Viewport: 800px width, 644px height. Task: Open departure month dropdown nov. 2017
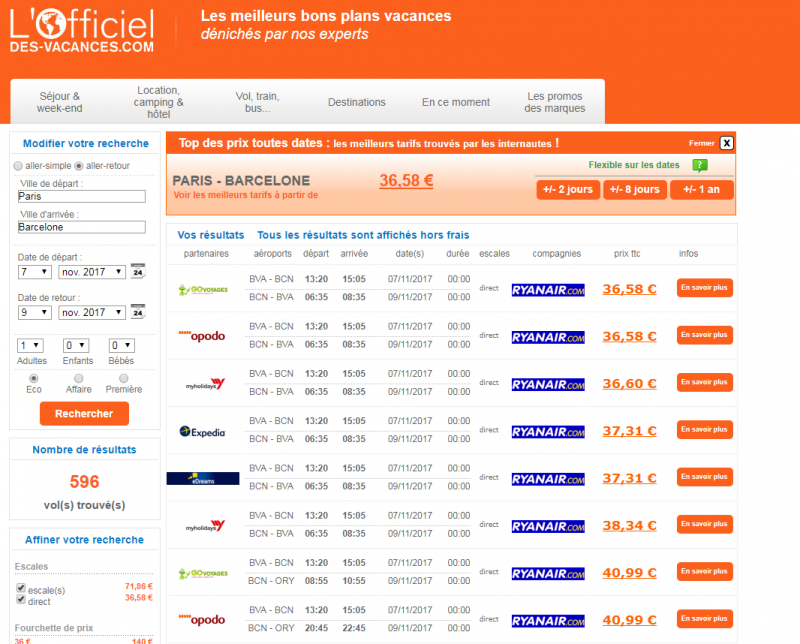[x=92, y=272]
